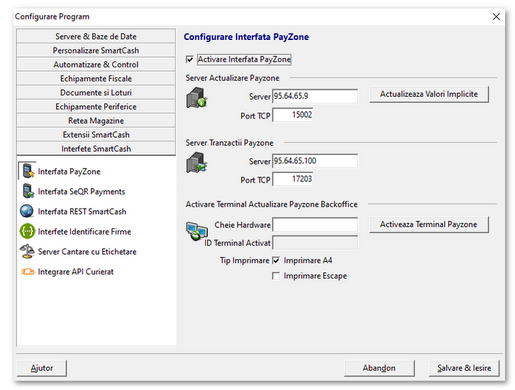Enable the Imprimare Escape checkbox

point(276,276)
